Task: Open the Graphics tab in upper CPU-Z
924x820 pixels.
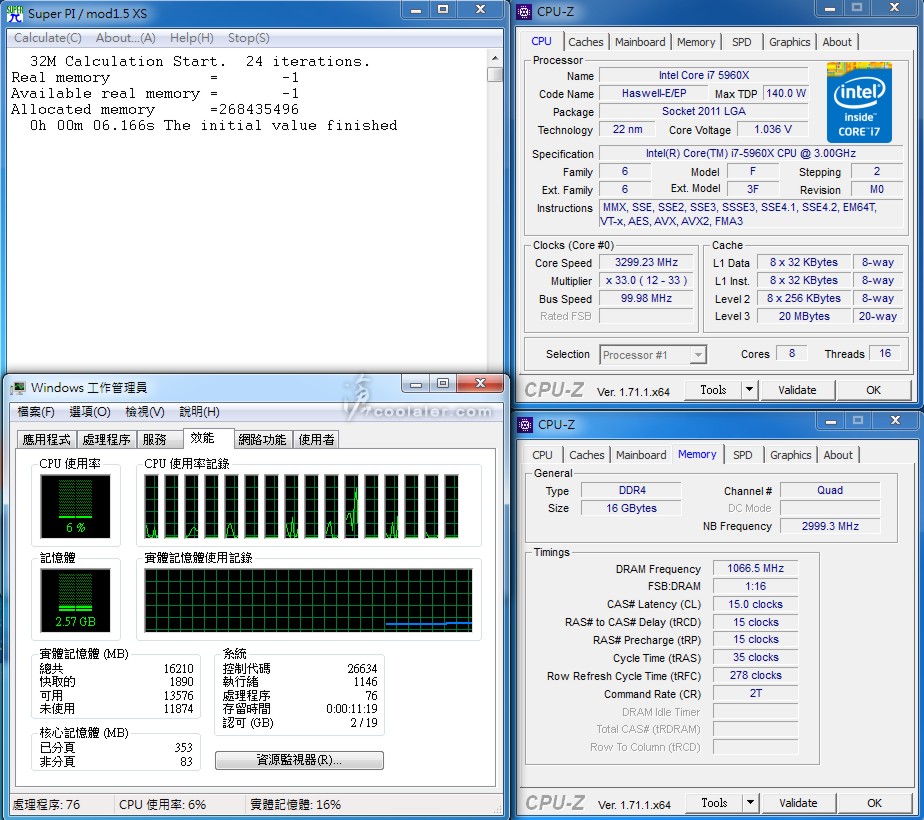Action: 790,42
